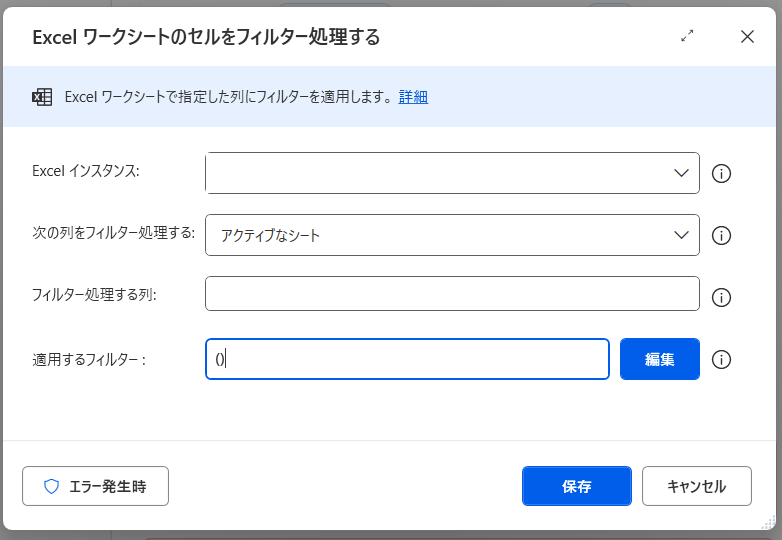782x540 pixels.
Task: Show info for Excel インスタンス
Action: coord(721,174)
